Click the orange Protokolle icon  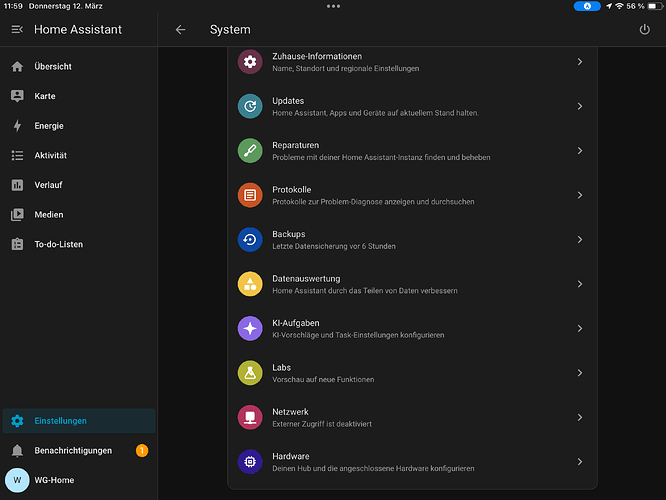(x=250, y=195)
